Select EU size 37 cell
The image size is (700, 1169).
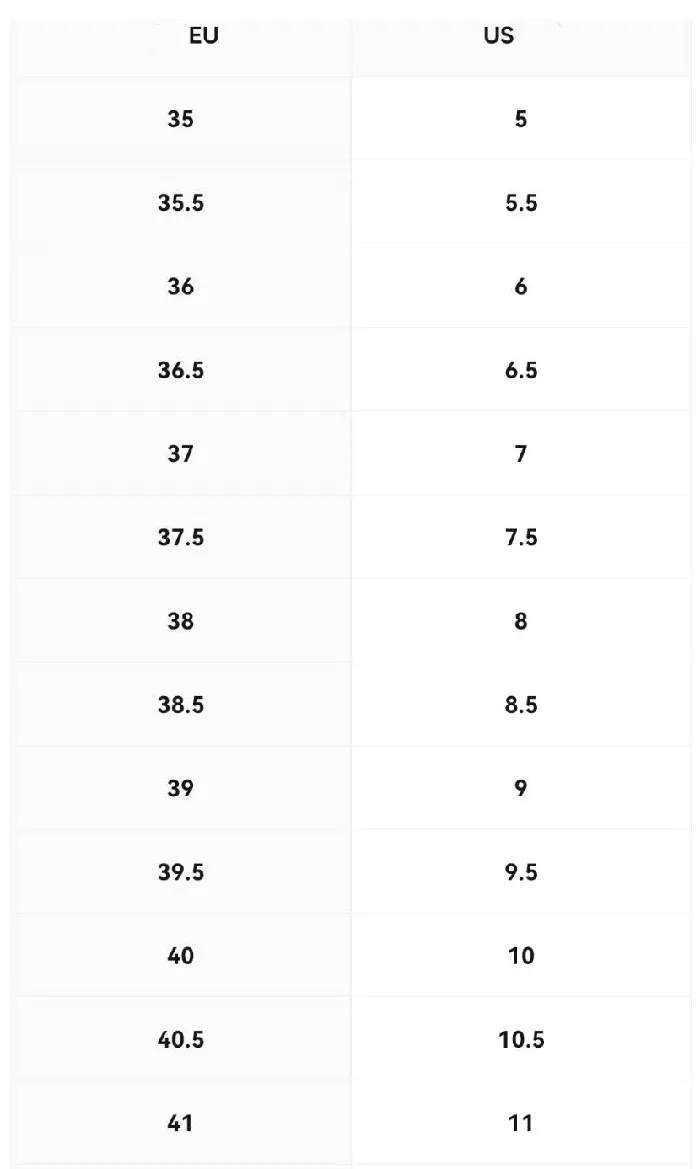coord(180,453)
